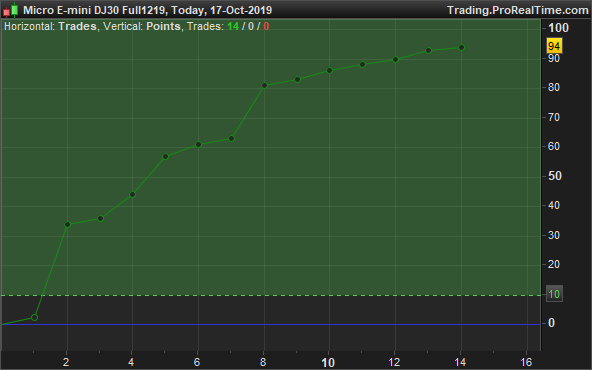The image size is (592, 370).
Task: Click the 16 label on horizontal axis
Action: tap(526, 362)
